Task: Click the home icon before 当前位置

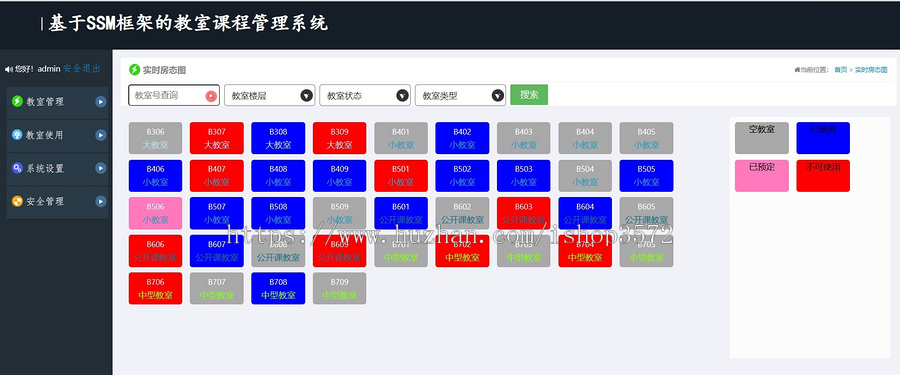Action: coord(797,70)
